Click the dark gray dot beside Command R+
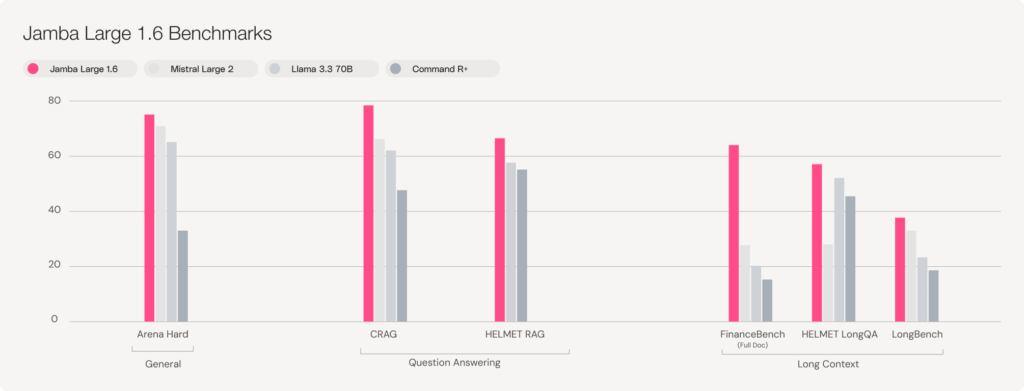The width and height of the screenshot is (1024, 391). click(396, 69)
